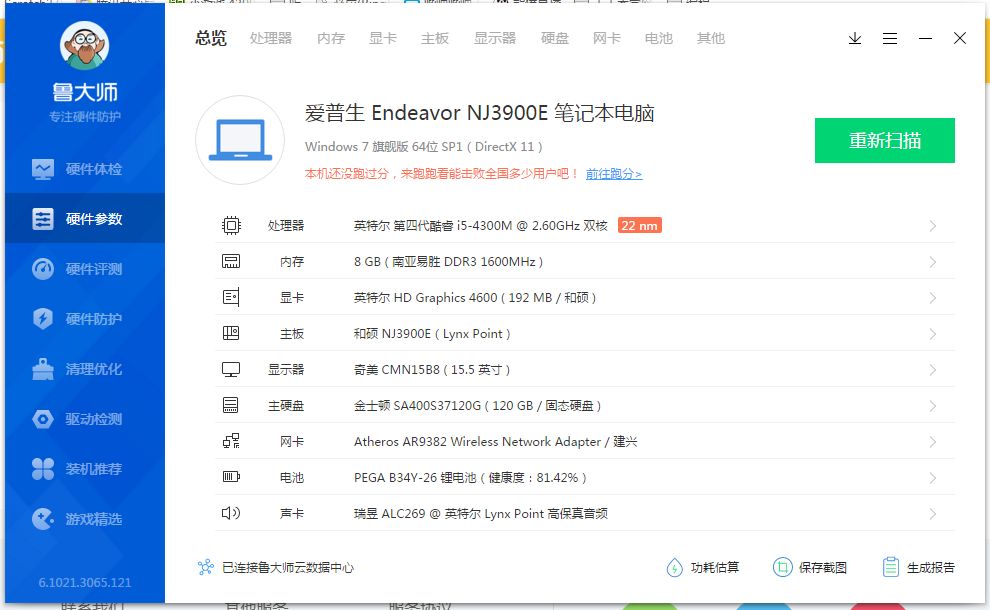This screenshot has width=990, height=610.
Task: Open 硬件体检 in the sidebar
Action: [x=85, y=169]
